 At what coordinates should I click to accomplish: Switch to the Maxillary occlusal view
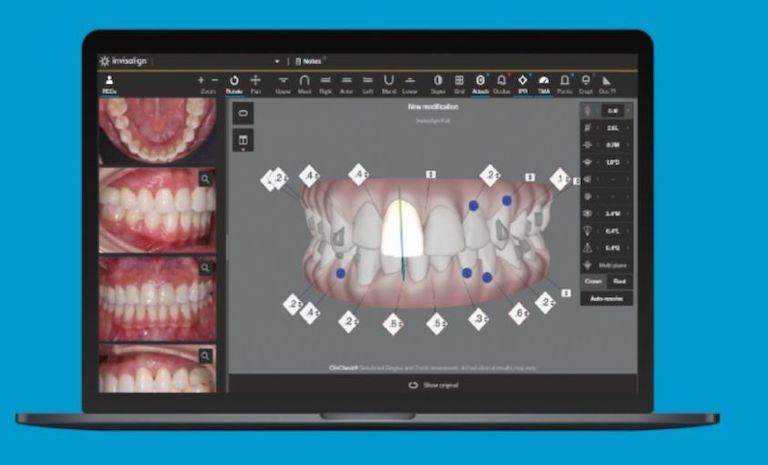click(304, 84)
